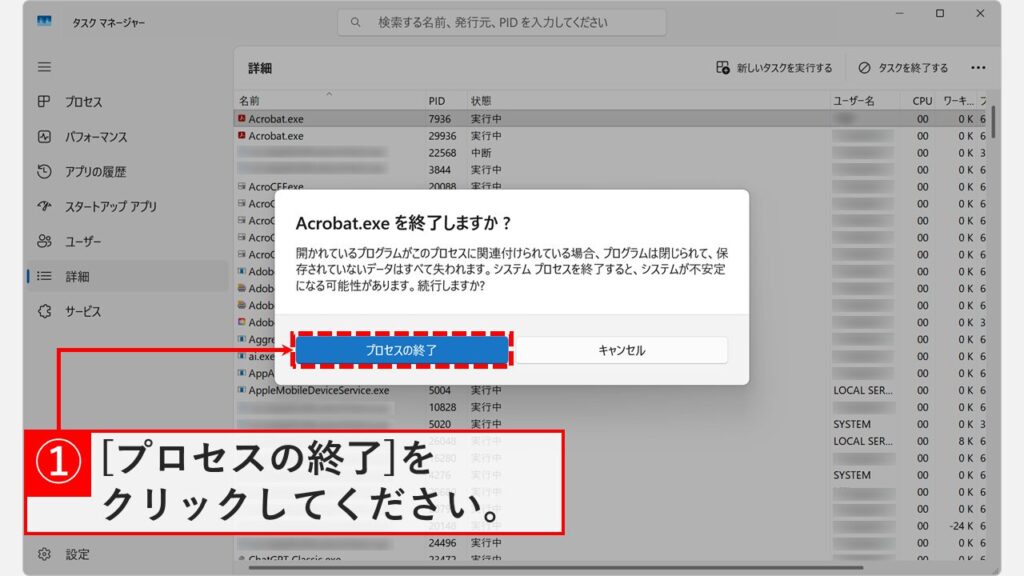
Task: Open the hamburger navigation menu
Action: [44, 67]
